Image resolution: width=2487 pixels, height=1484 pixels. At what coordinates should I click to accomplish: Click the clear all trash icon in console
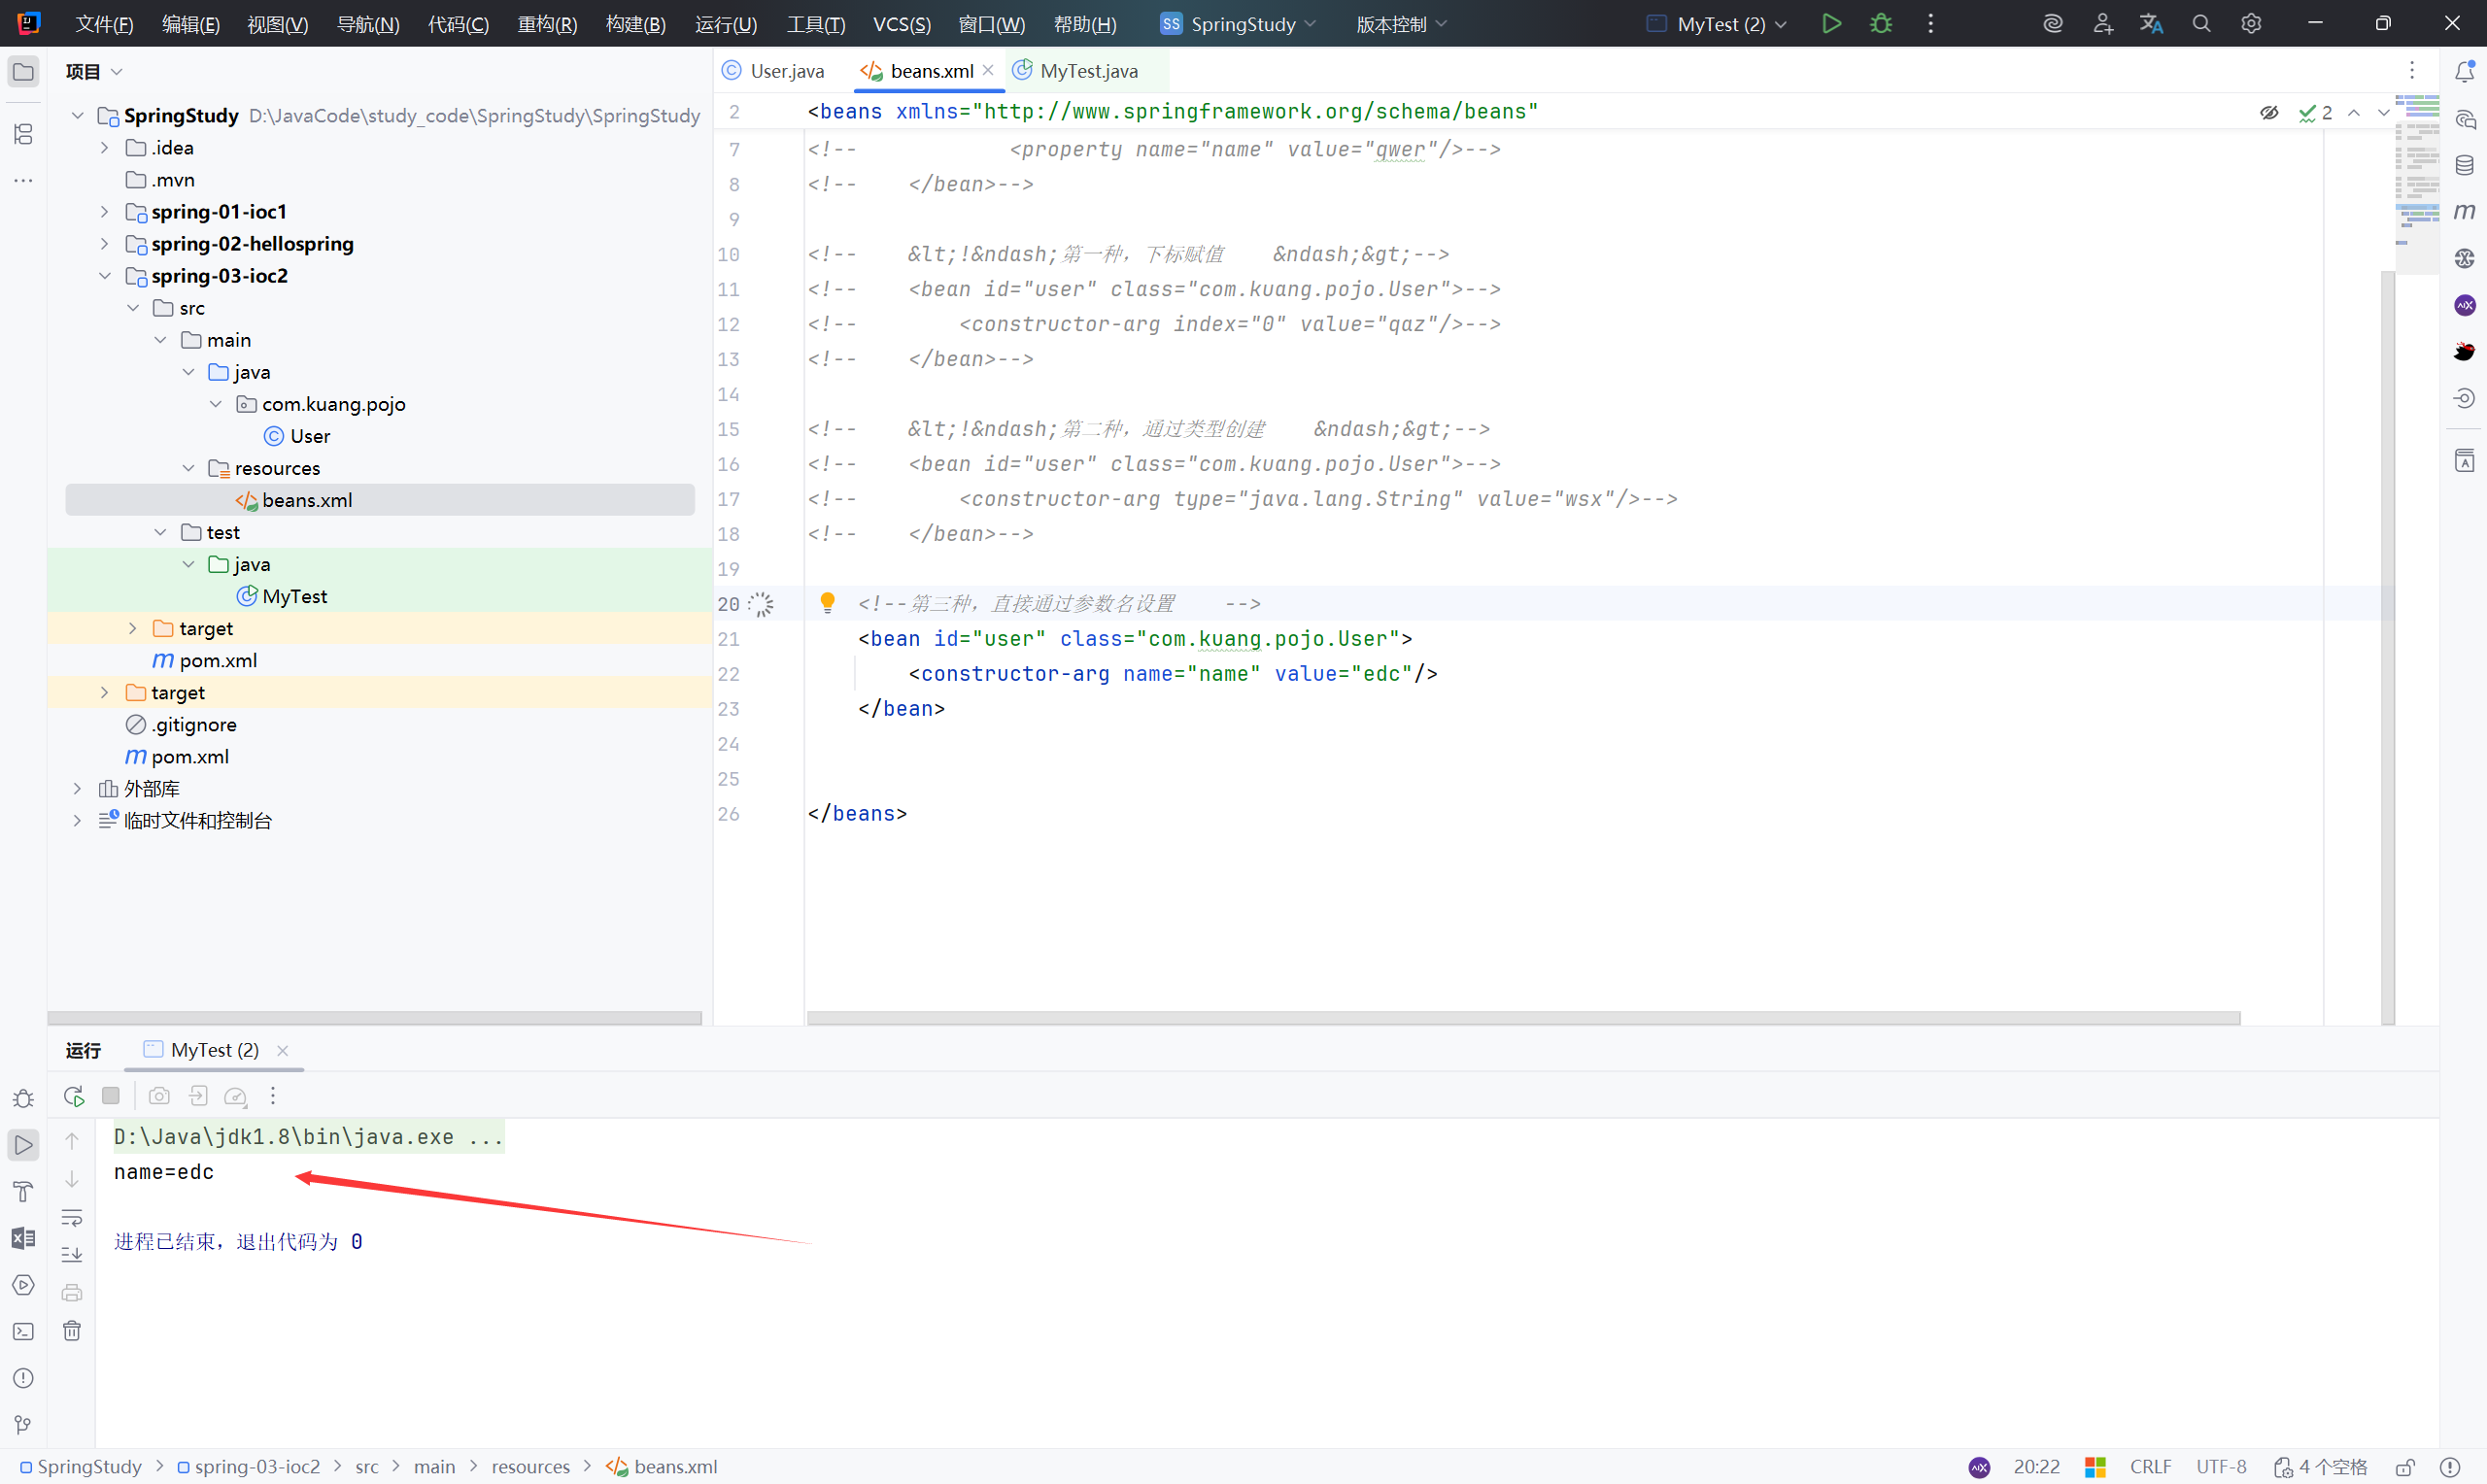[x=72, y=1331]
